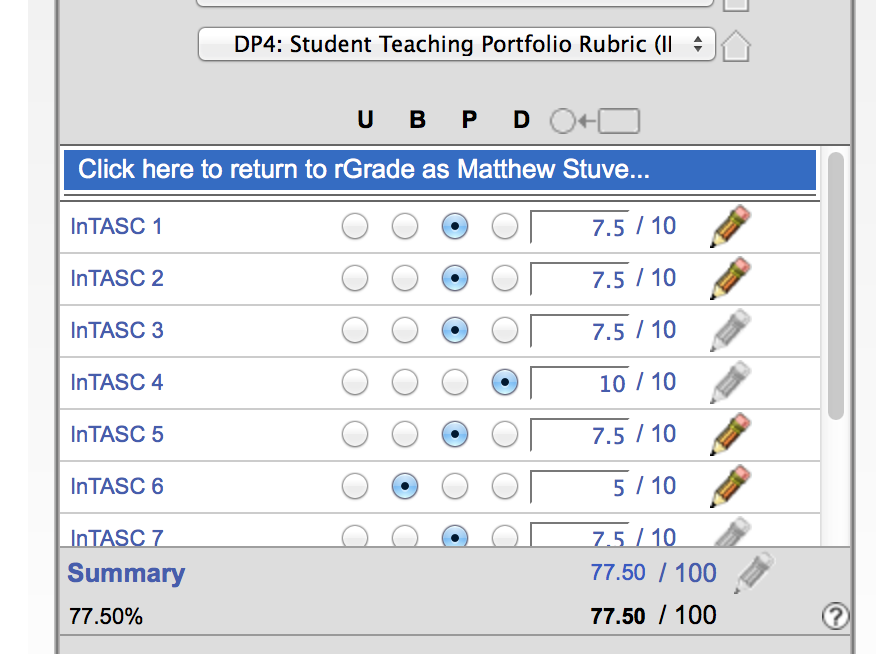Click the InTASC 6 score input field
The image size is (876, 654).
point(580,487)
